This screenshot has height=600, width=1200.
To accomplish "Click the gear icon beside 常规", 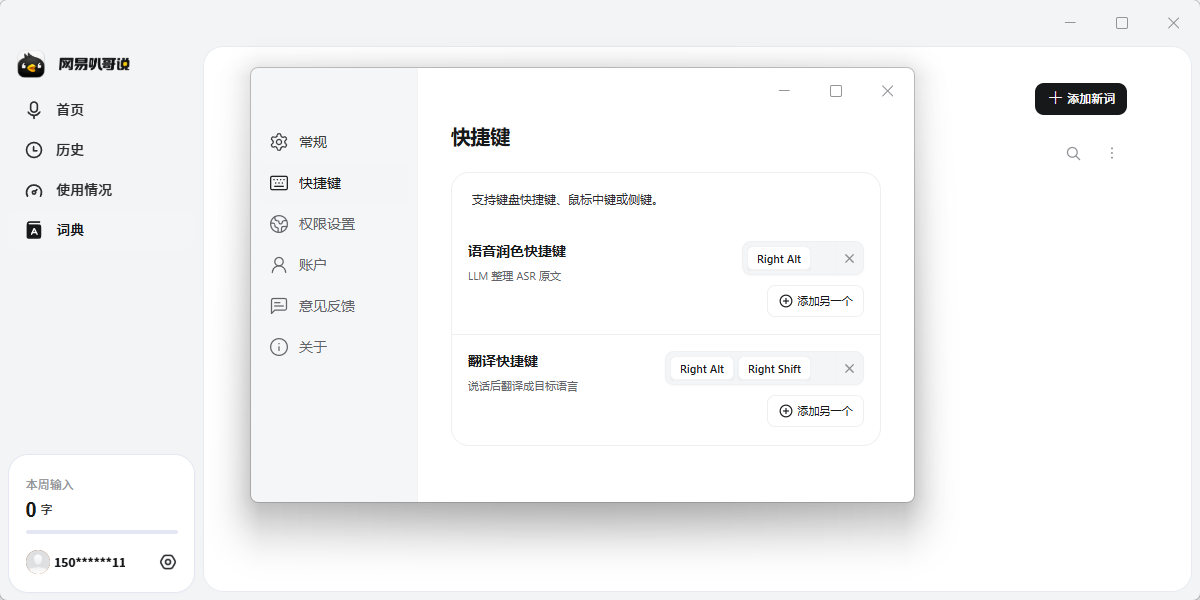I will pyautogui.click(x=279, y=142).
